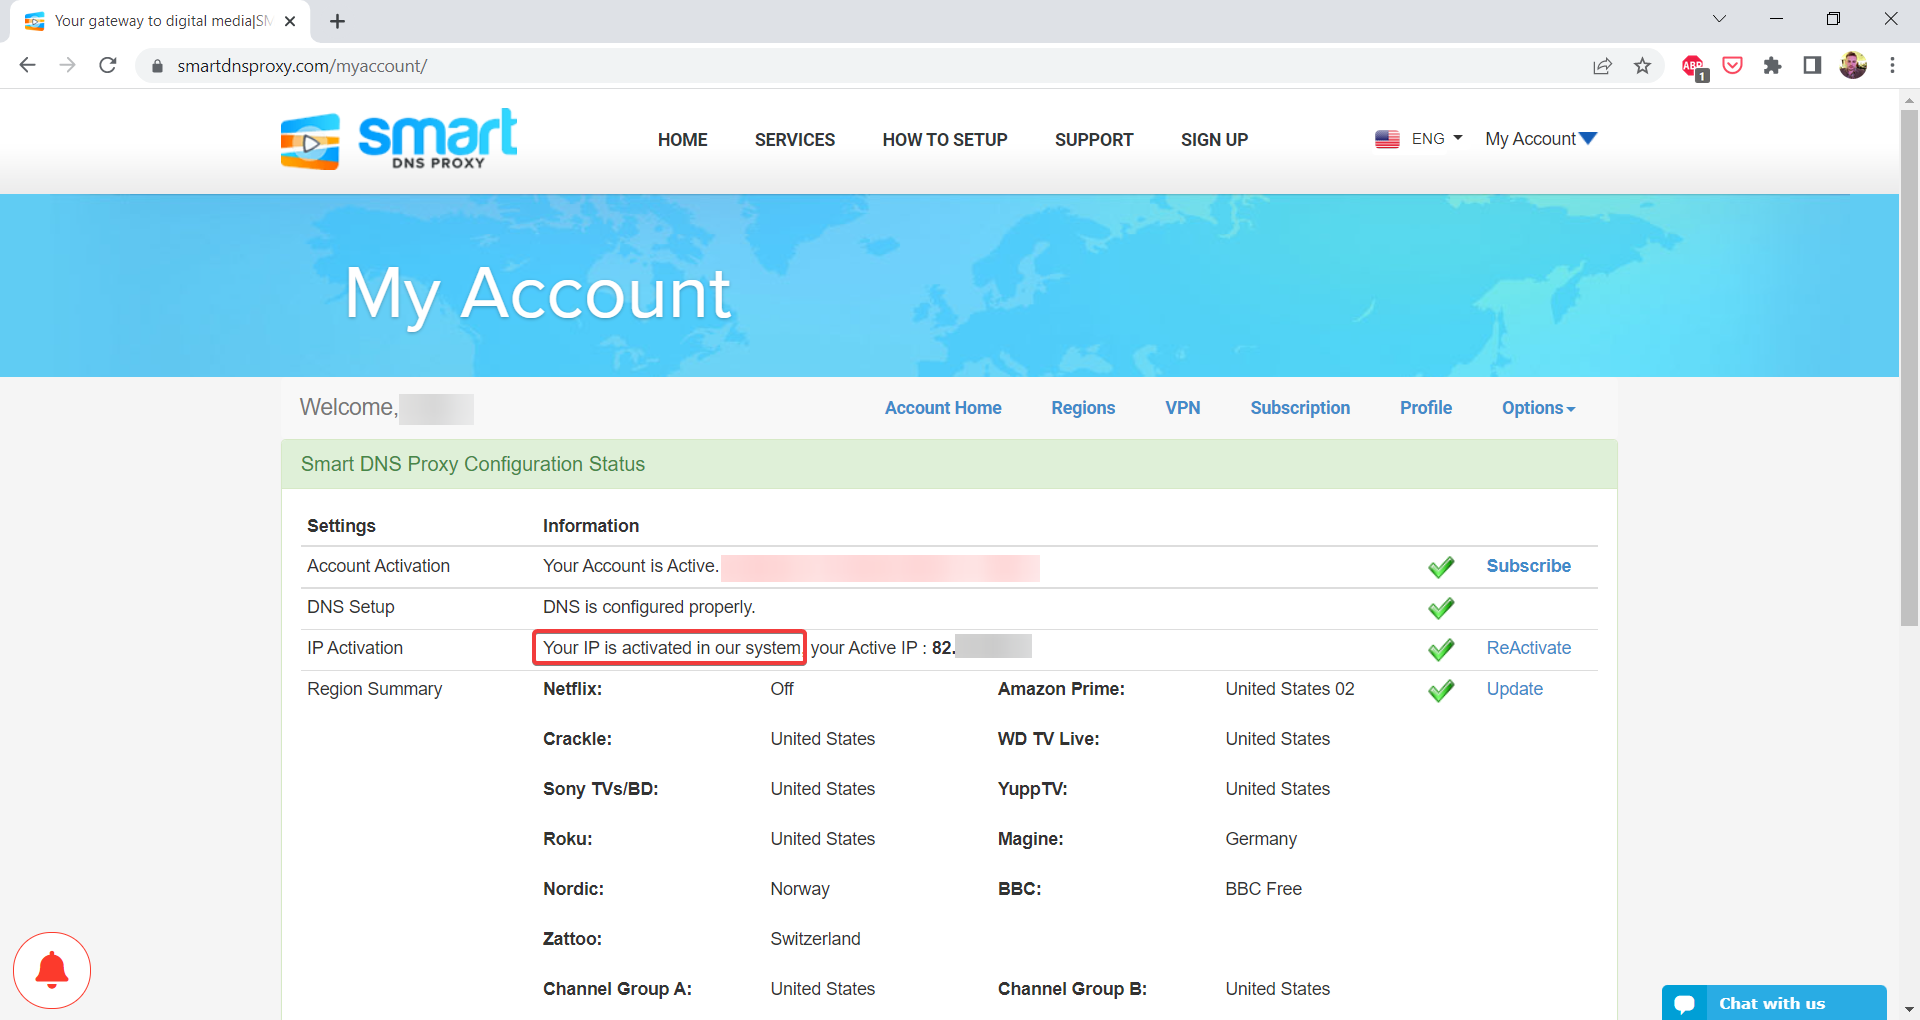
Task: Click the Smart DNS Proxy logo
Action: (398, 140)
